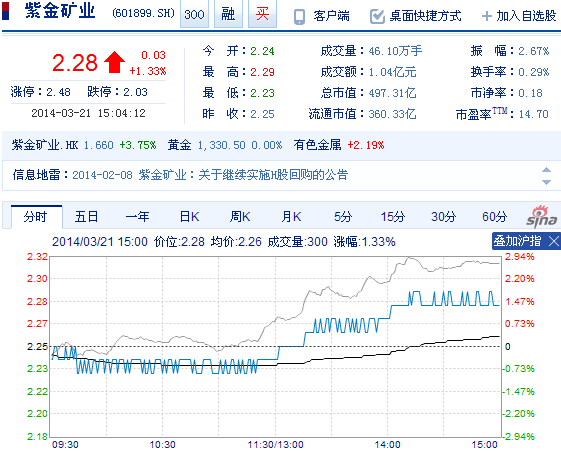Screen dimensions: 561x451
Task: Click the red up arrow beside 2.28
Action: pos(114,62)
